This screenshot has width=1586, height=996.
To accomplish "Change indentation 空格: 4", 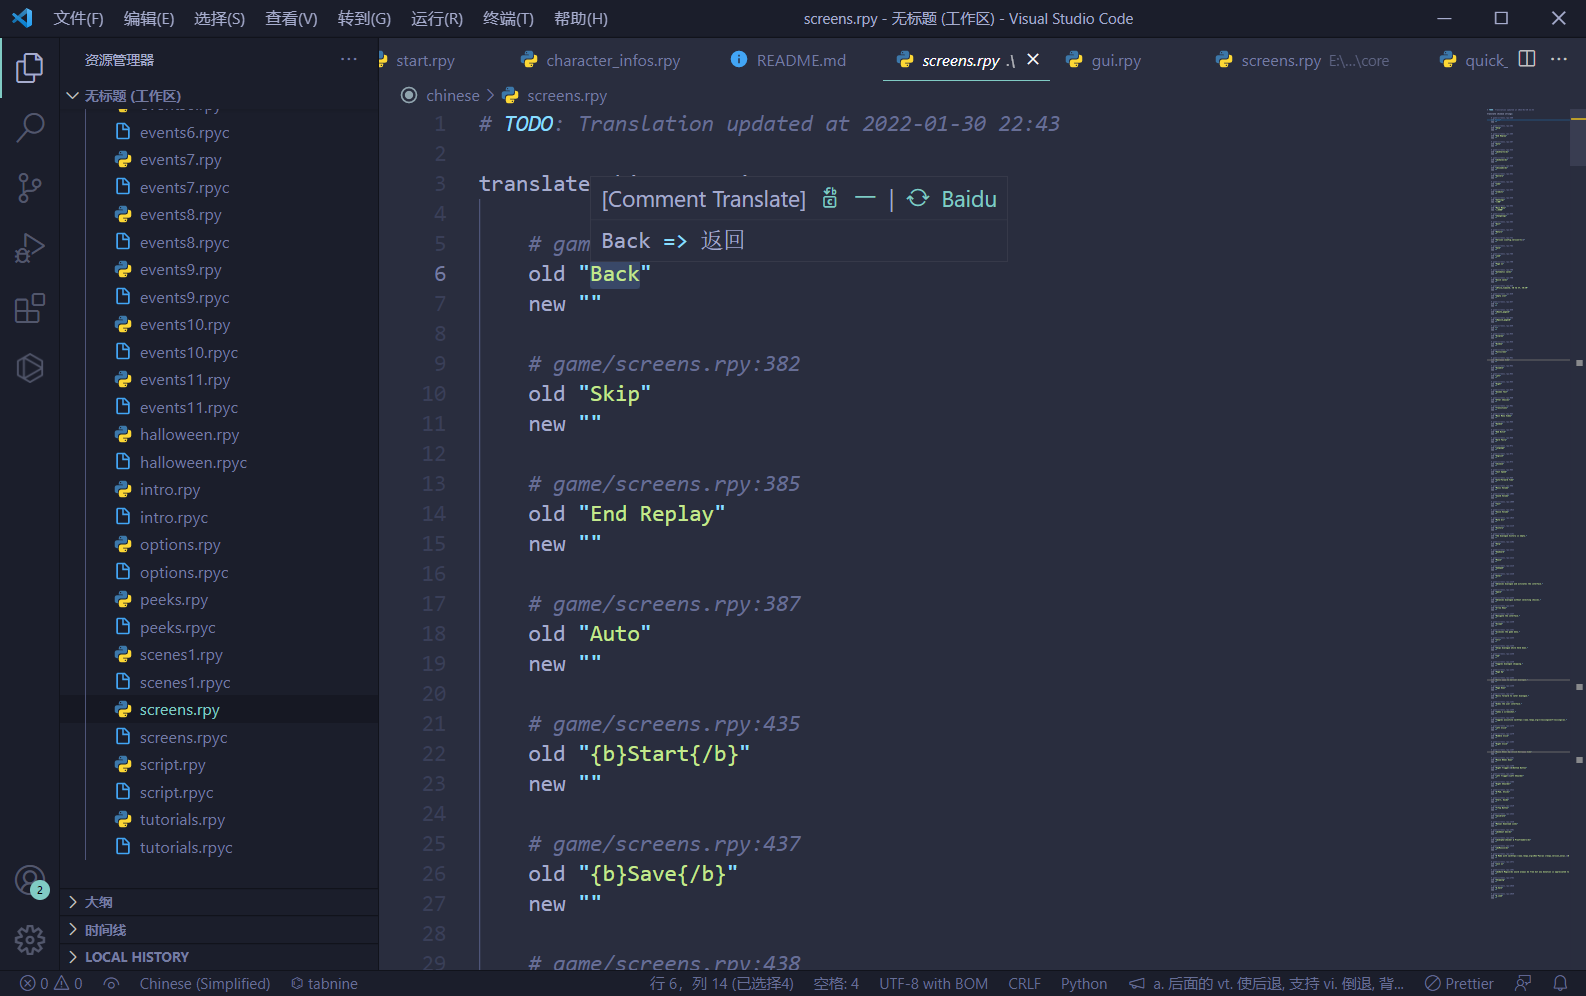I will (x=836, y=984).
